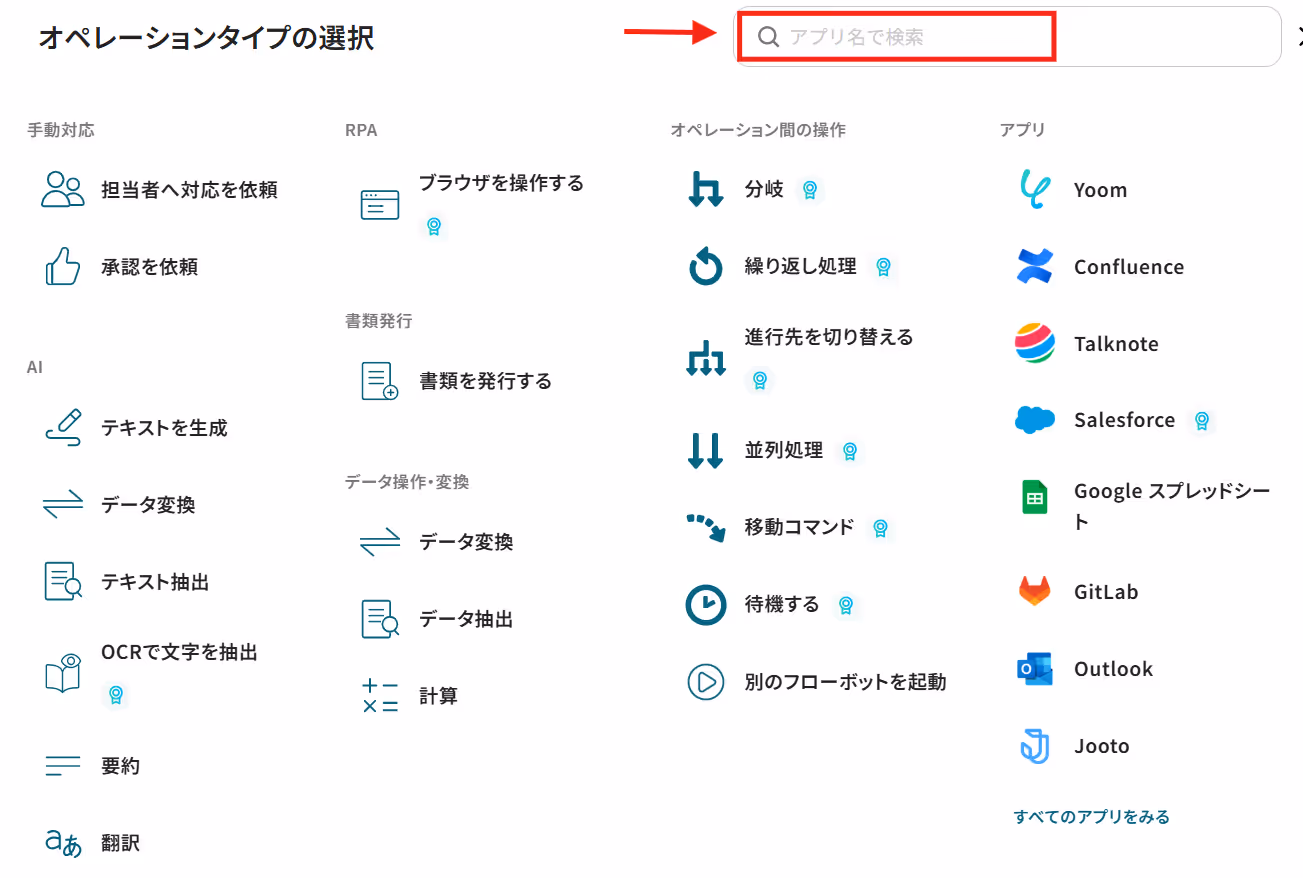Viewport: 1303px width, 878px height.
Task: Open the Yoom app icon
Action: click(1035, 189)
